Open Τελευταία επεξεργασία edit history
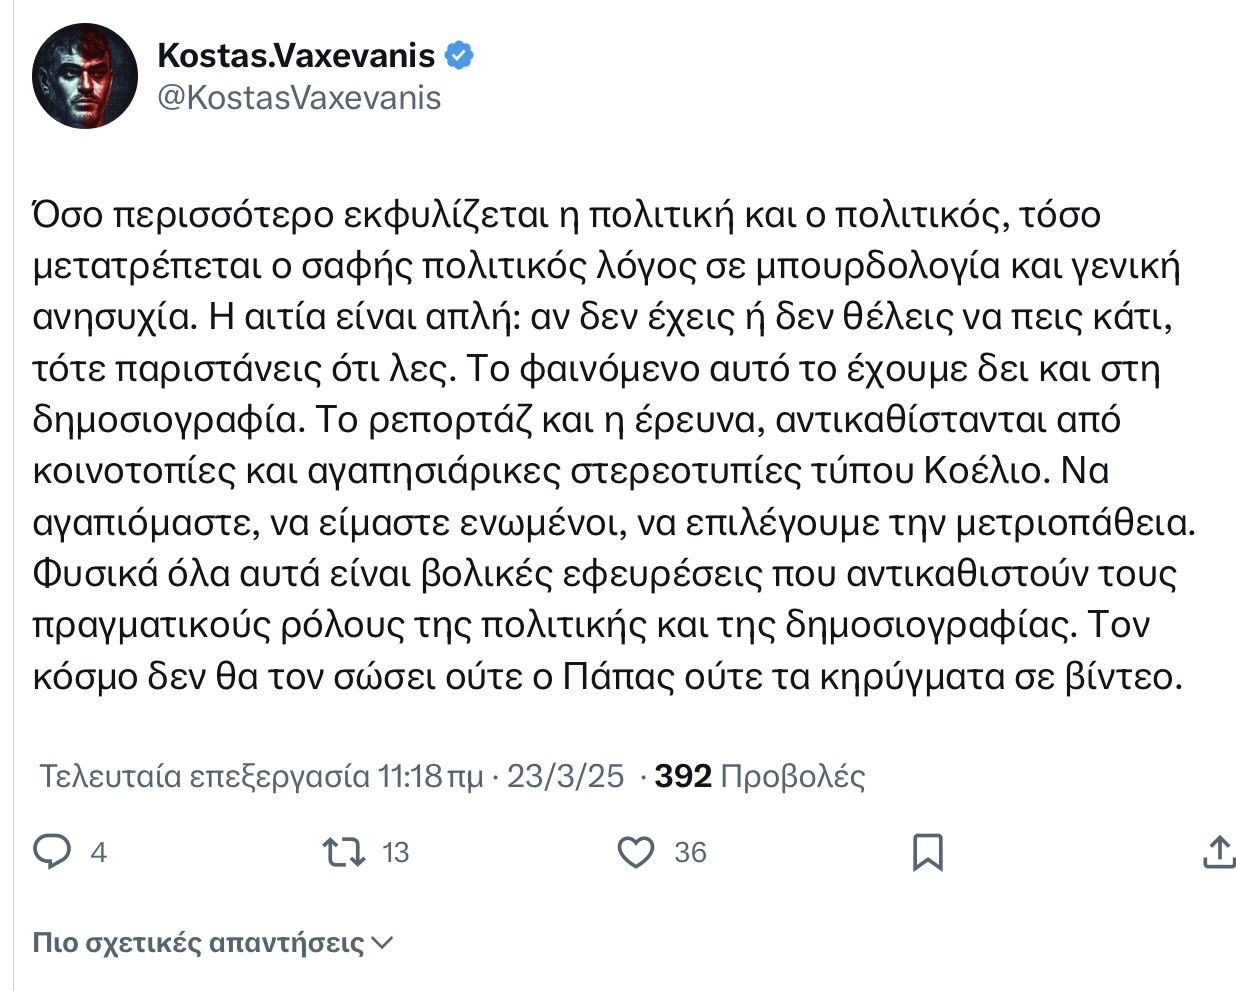Screen dimensions: 1236x991 [204, 777]
